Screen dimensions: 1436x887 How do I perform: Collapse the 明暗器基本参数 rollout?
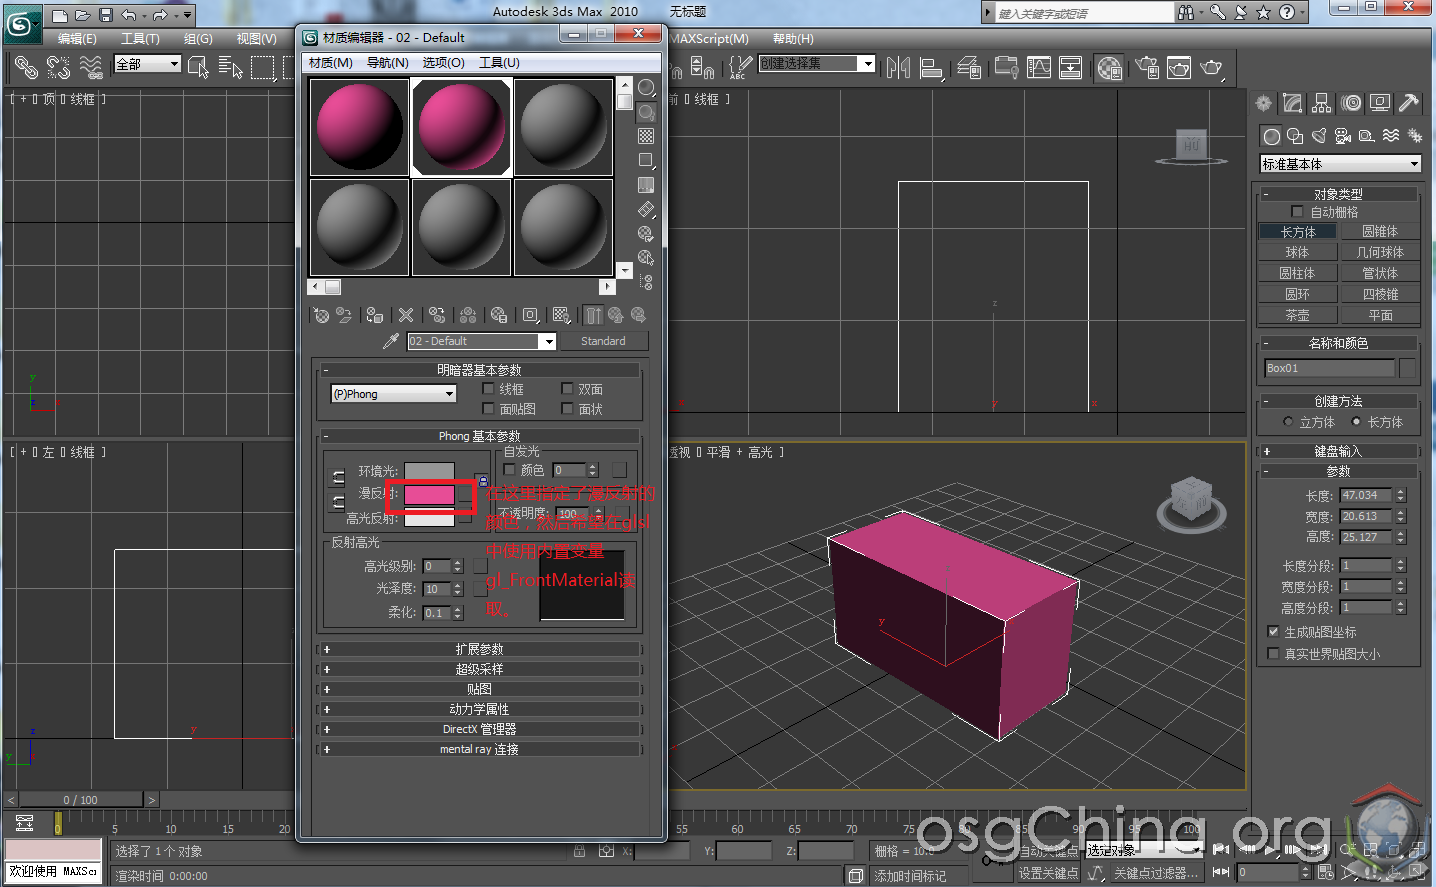pyautogui.click(x=479, y=370)
